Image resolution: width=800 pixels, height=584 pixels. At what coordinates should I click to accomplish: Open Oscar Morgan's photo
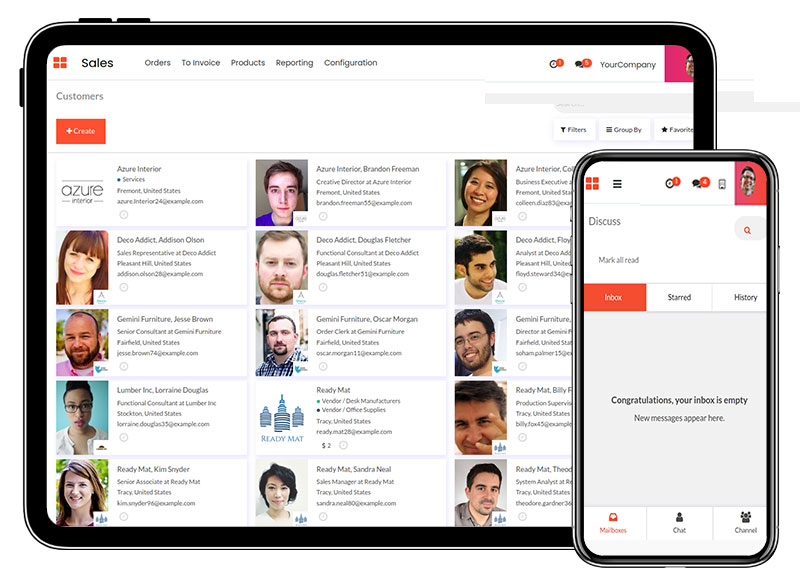click(282, 343)
